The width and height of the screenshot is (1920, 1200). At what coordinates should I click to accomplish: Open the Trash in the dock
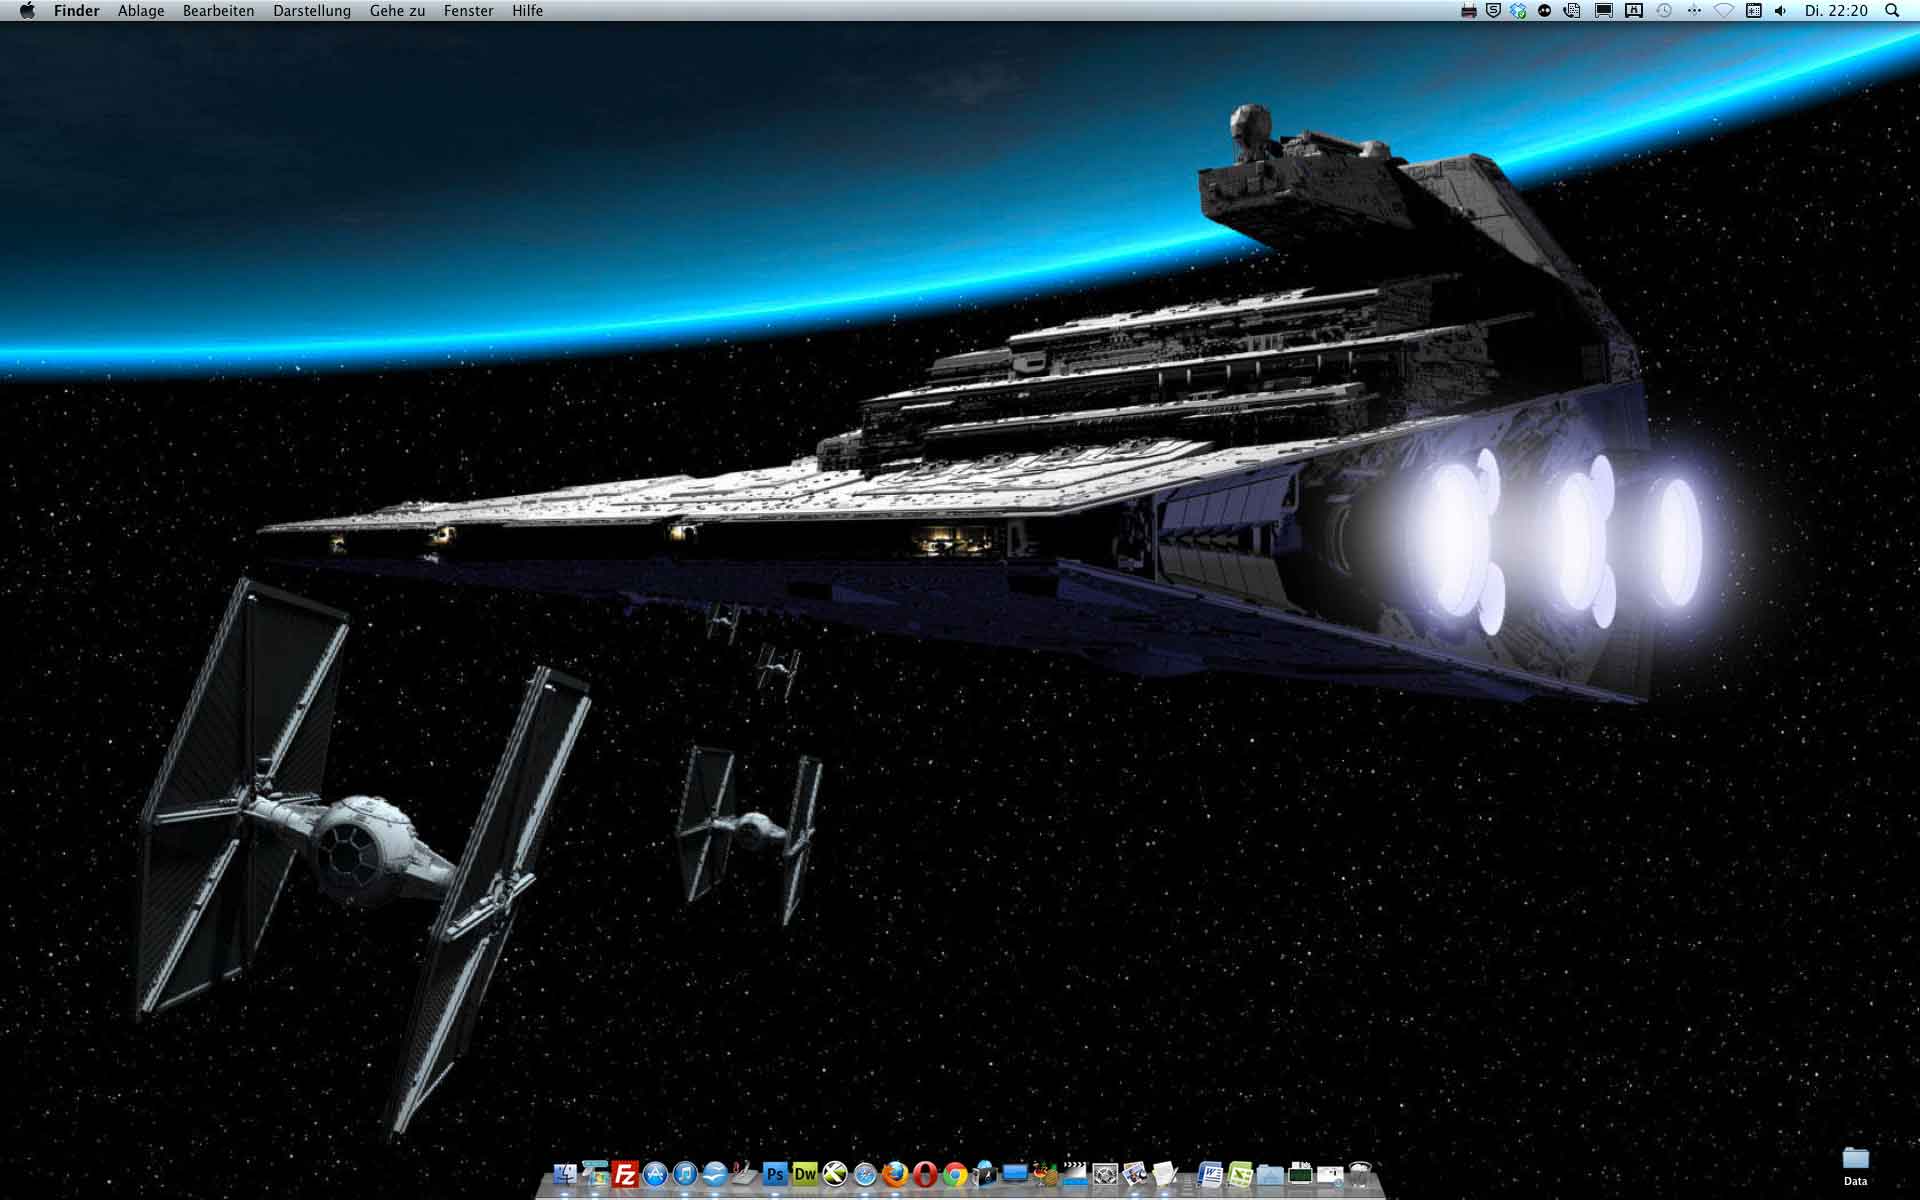click(x=1359, y=1174)
